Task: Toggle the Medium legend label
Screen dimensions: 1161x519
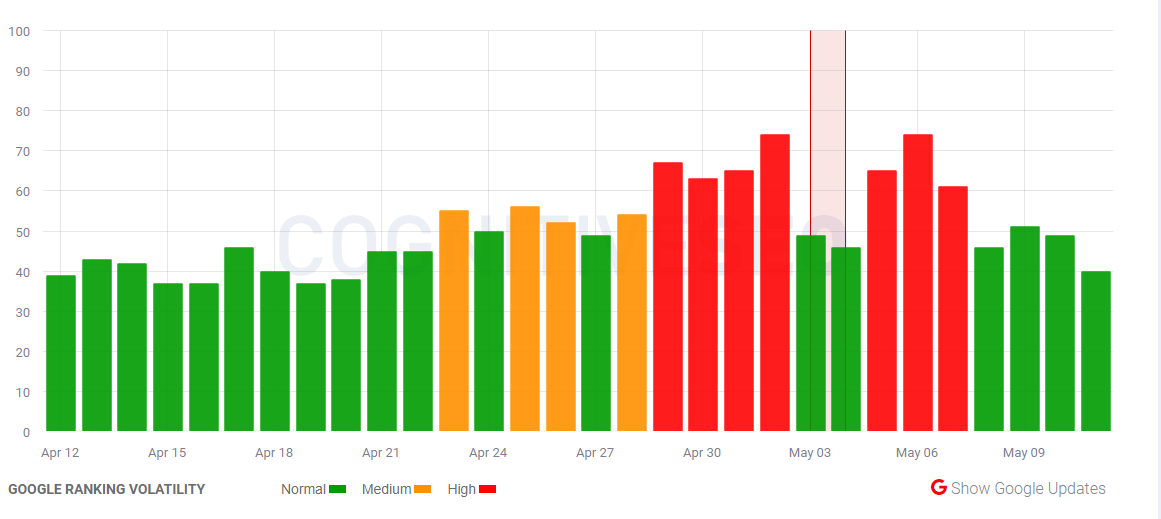Action: 386,489
